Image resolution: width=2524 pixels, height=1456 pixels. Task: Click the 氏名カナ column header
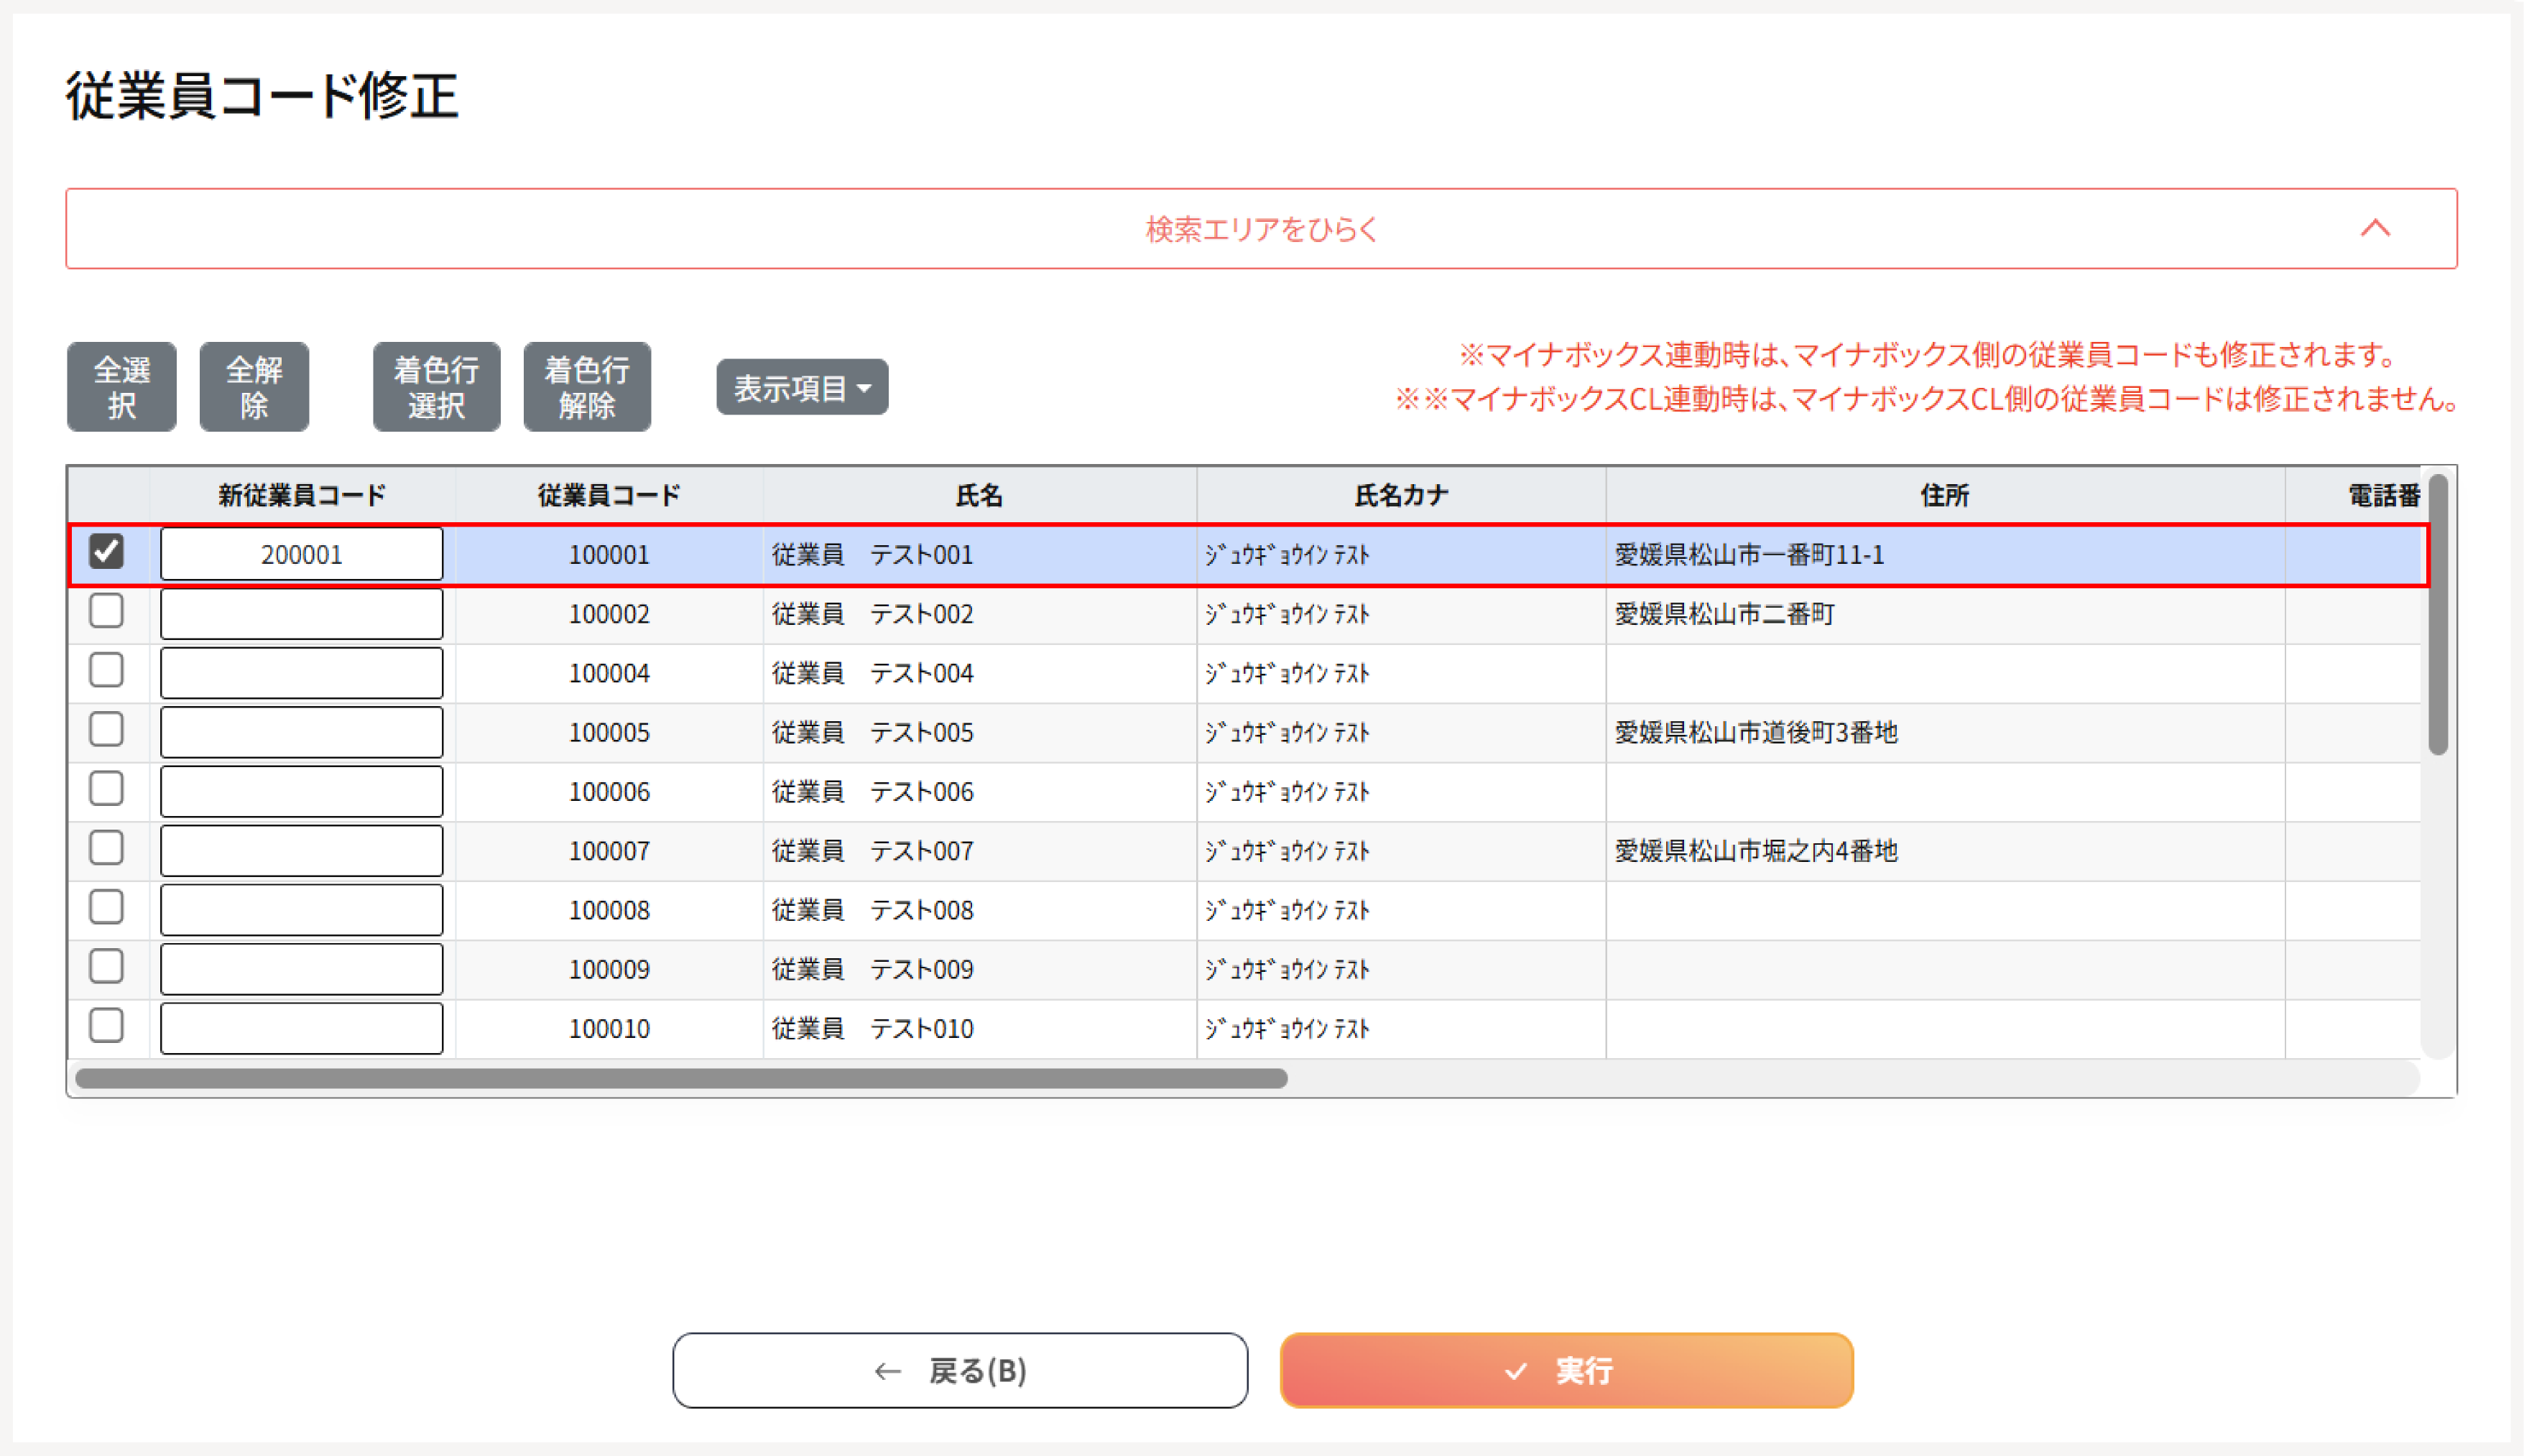tap(1401, 495)
